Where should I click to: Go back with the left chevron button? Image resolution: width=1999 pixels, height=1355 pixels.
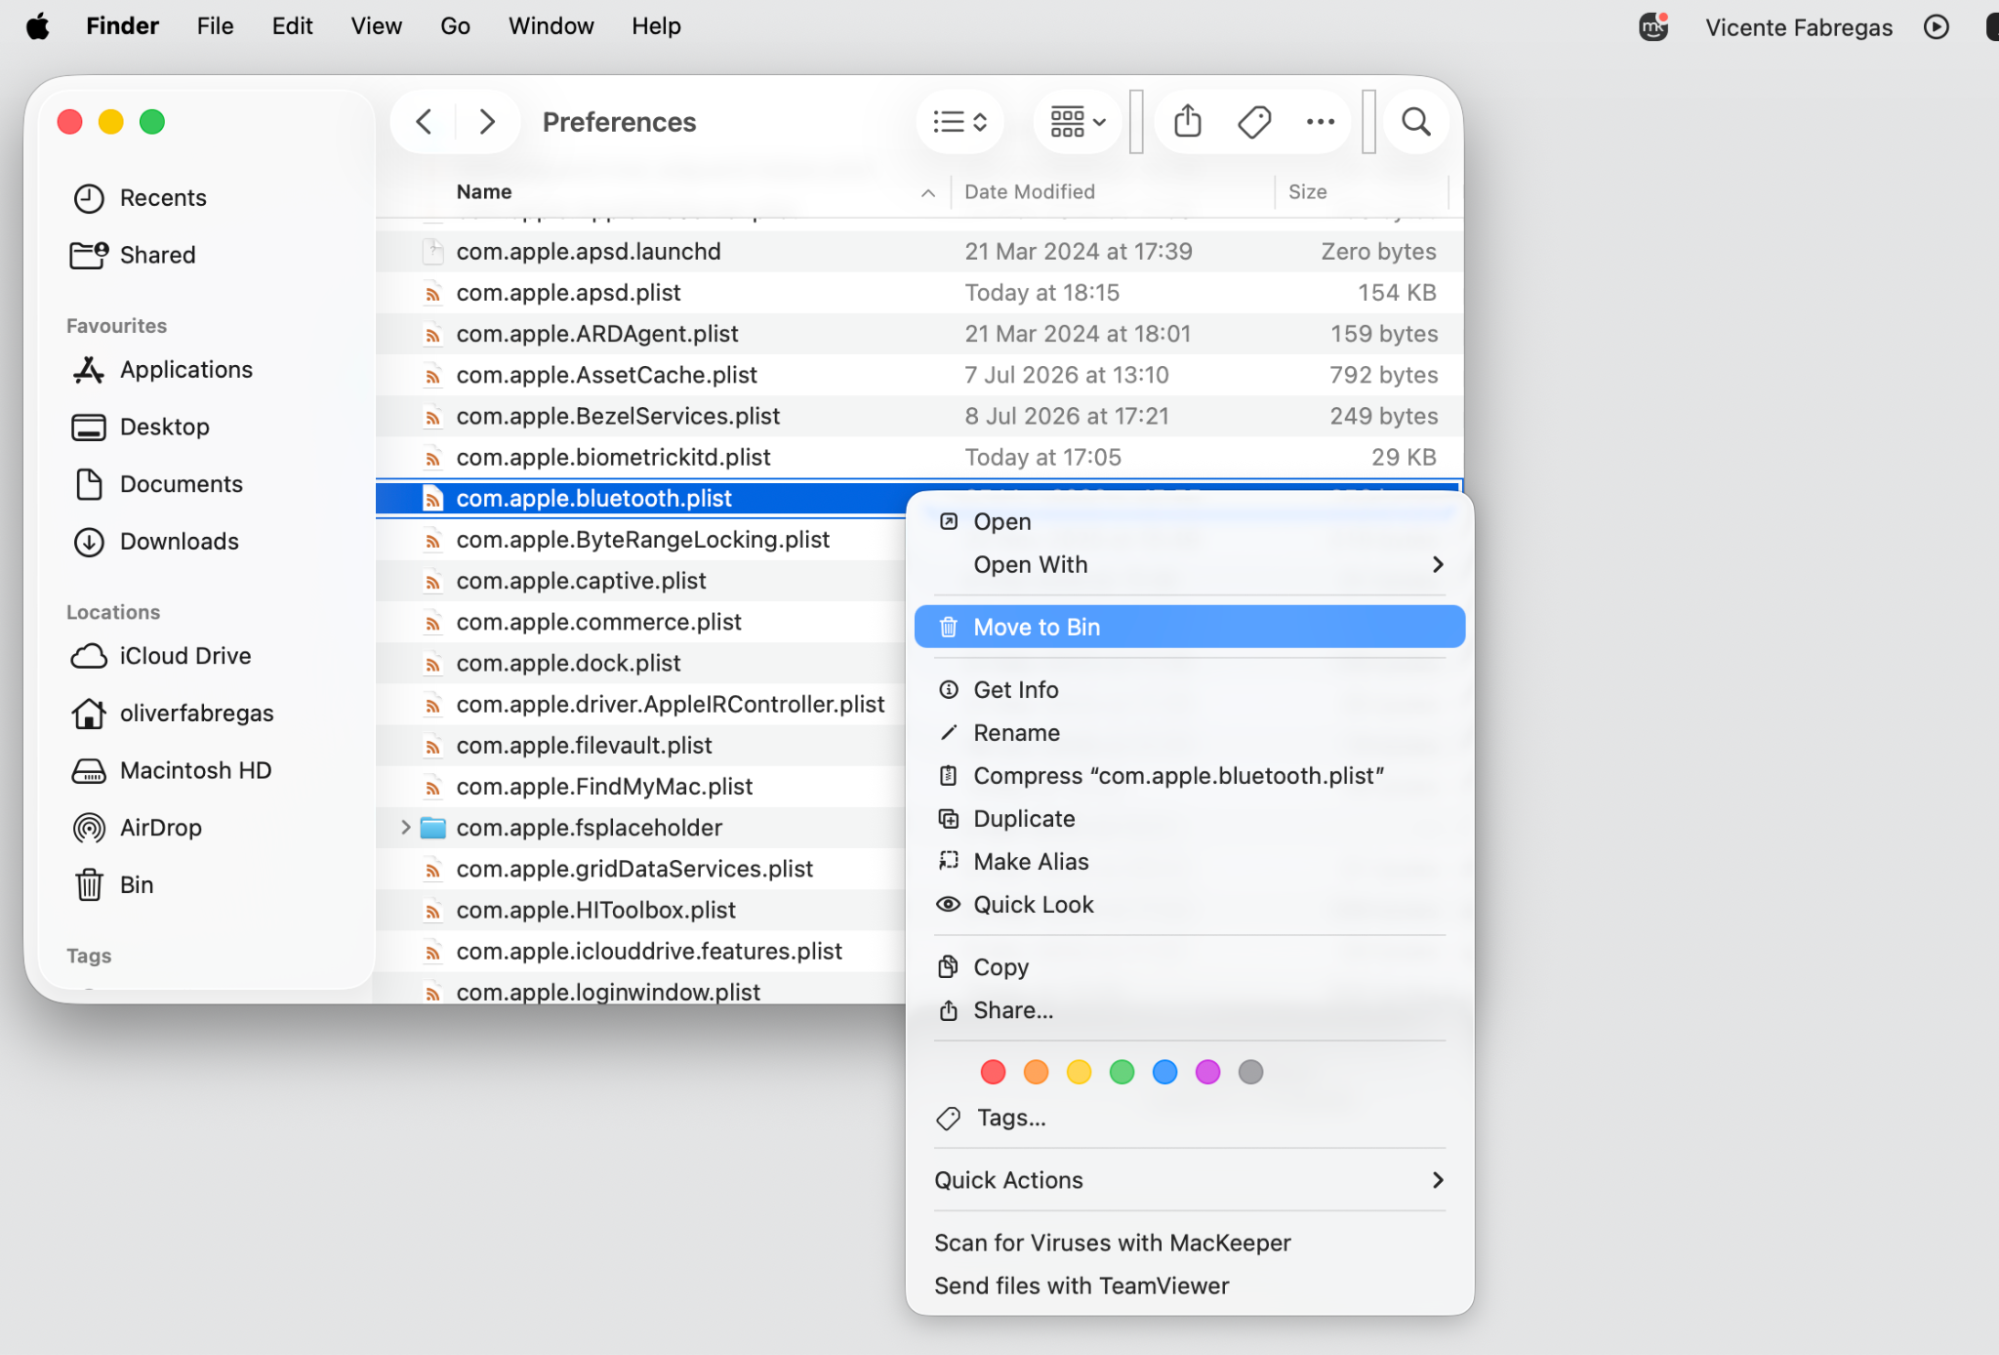tap(424, 122)
